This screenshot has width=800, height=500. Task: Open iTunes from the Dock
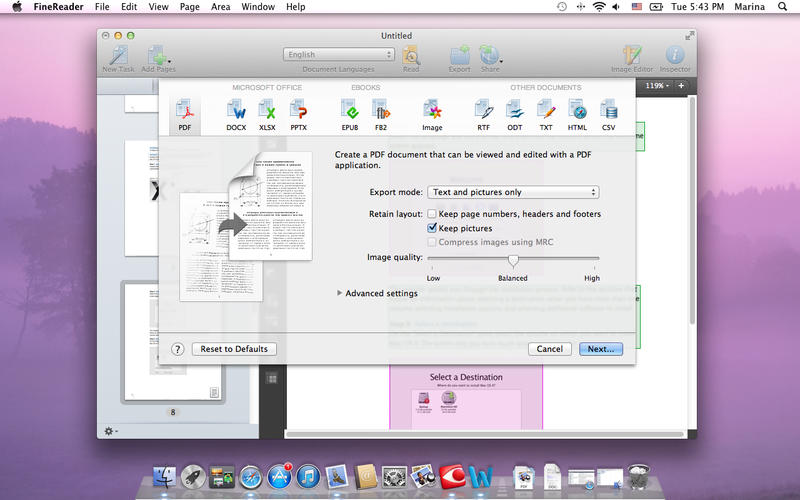pyautogui.click(x=308, y=477)
